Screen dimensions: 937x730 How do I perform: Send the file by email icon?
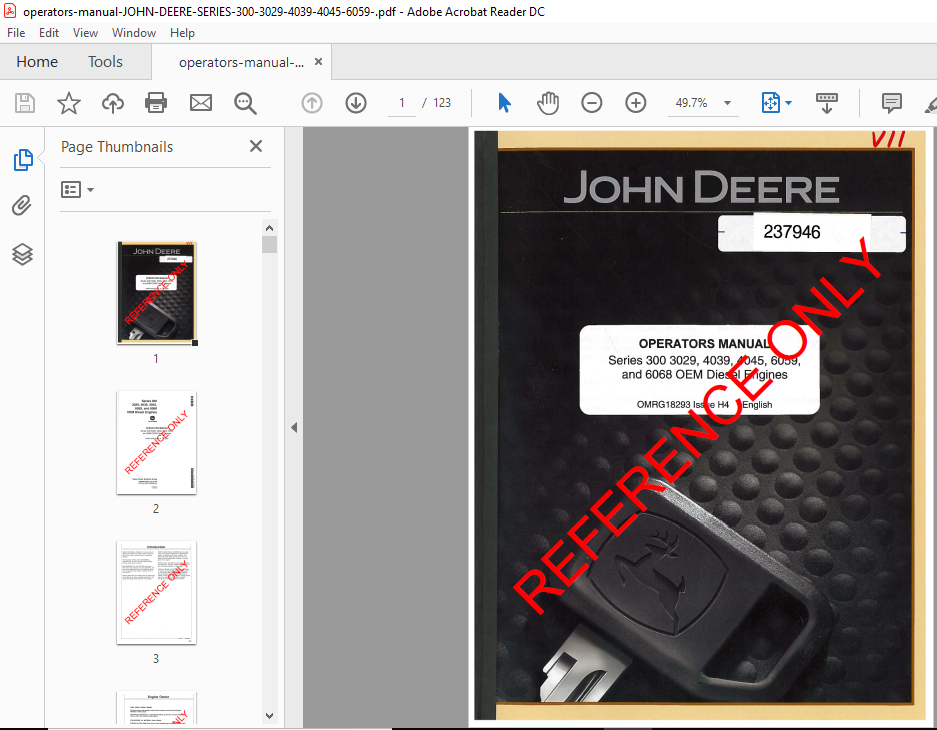pos(201,103)
